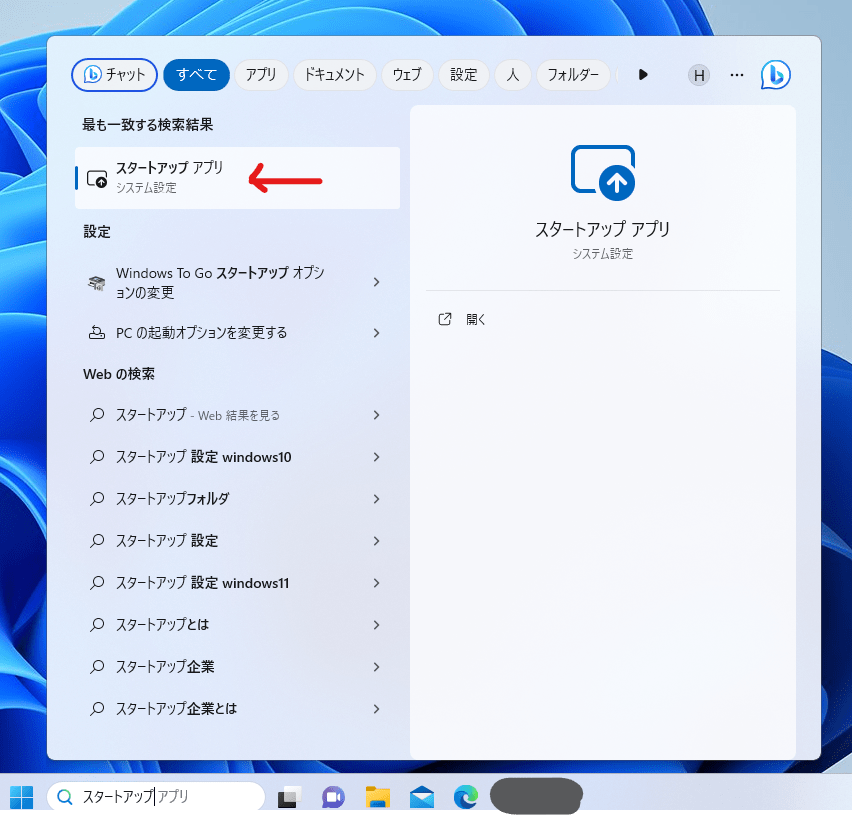Click 開く to open Startup Apps

(475, 319)
